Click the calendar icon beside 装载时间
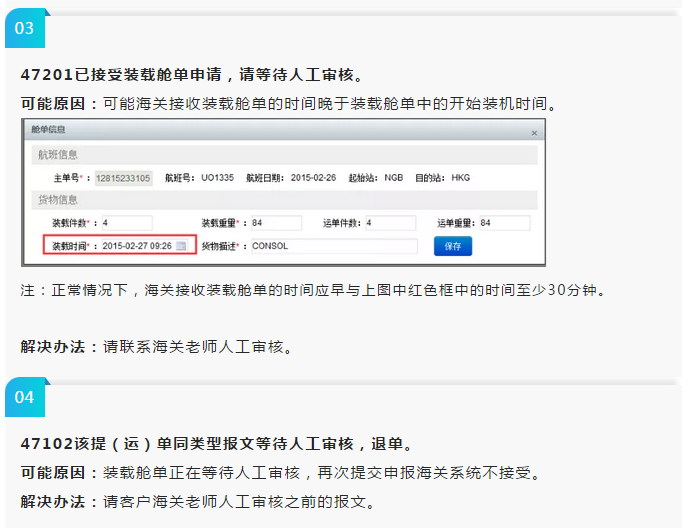 click(181, 246)
